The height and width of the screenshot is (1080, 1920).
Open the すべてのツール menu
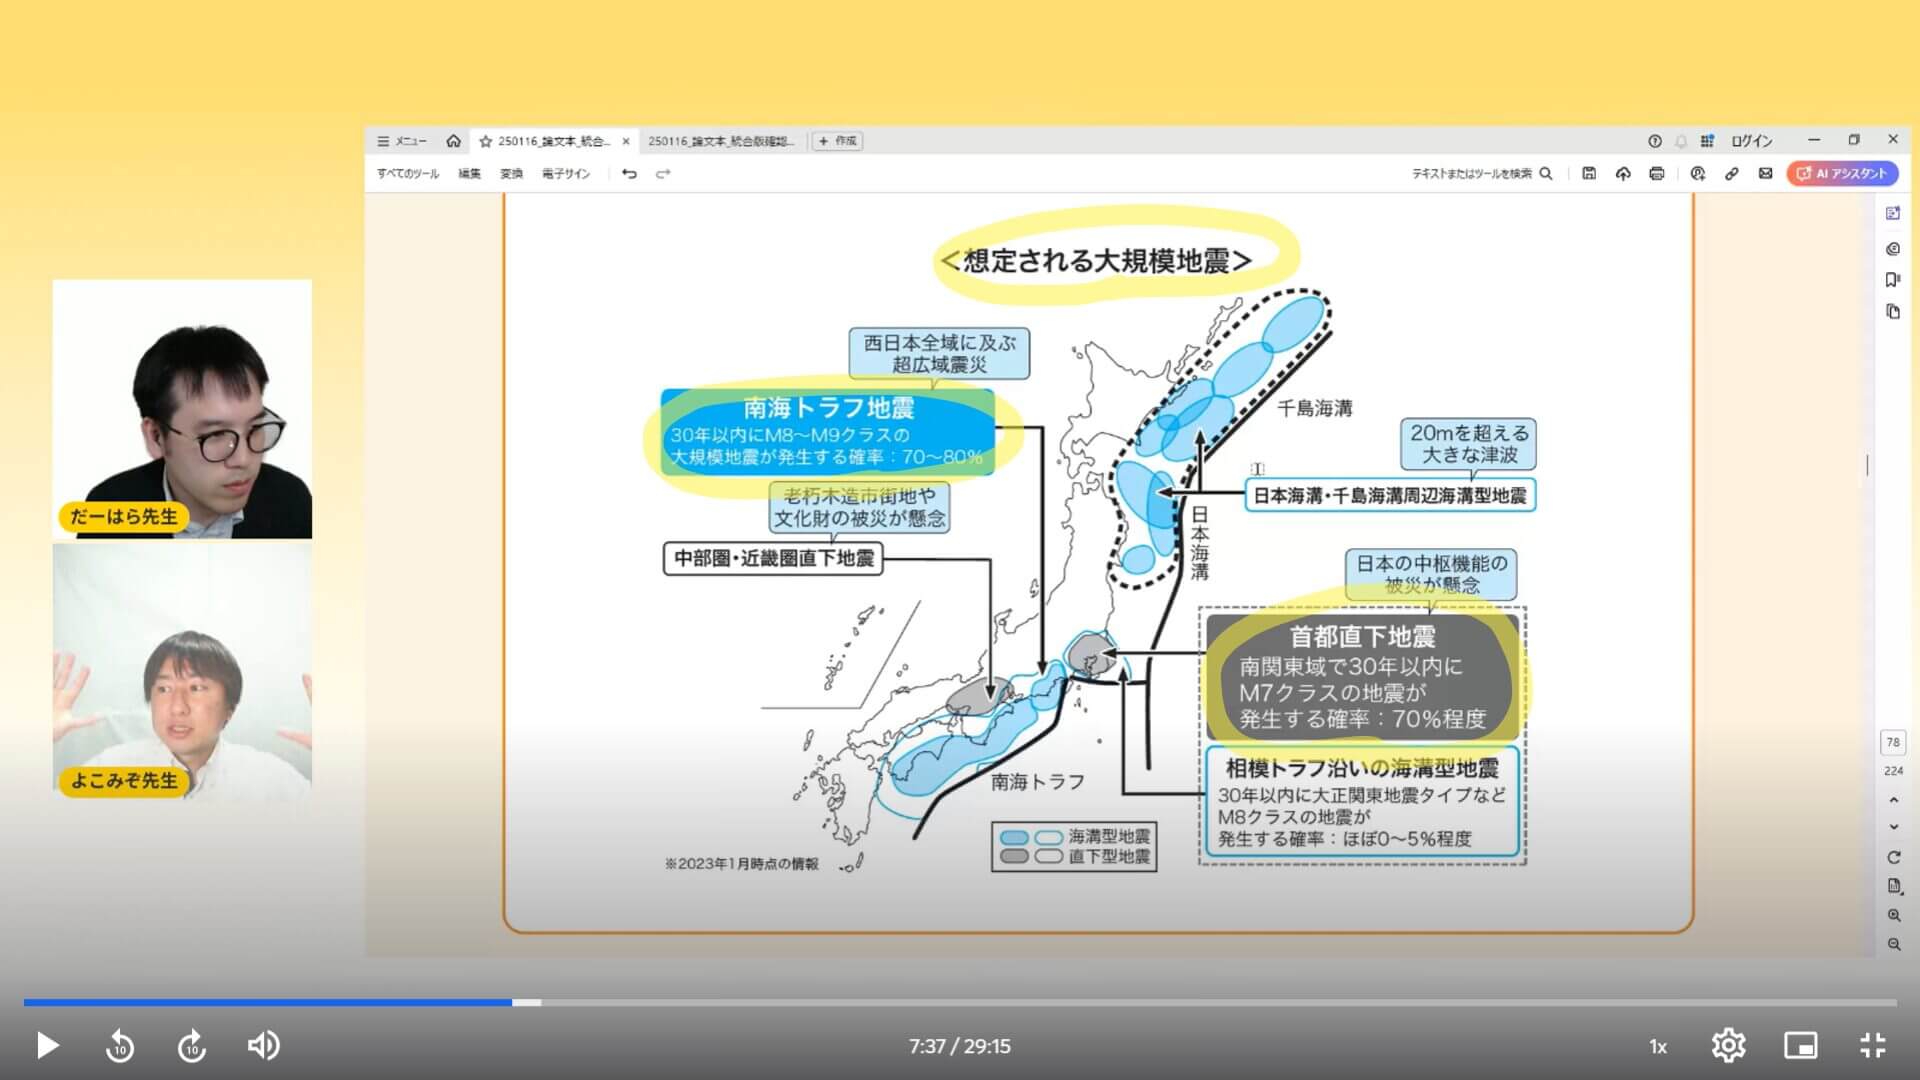(408, 174)
